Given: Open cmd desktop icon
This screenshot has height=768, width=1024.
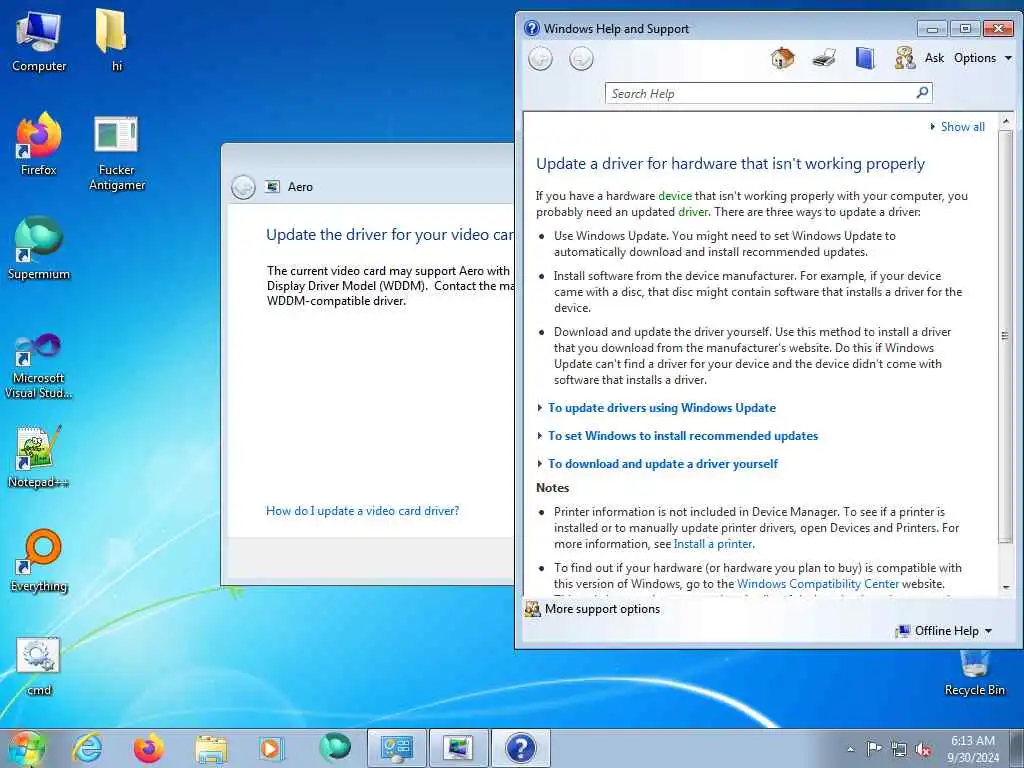Looking at the screenshot, I should pos(39,666).
